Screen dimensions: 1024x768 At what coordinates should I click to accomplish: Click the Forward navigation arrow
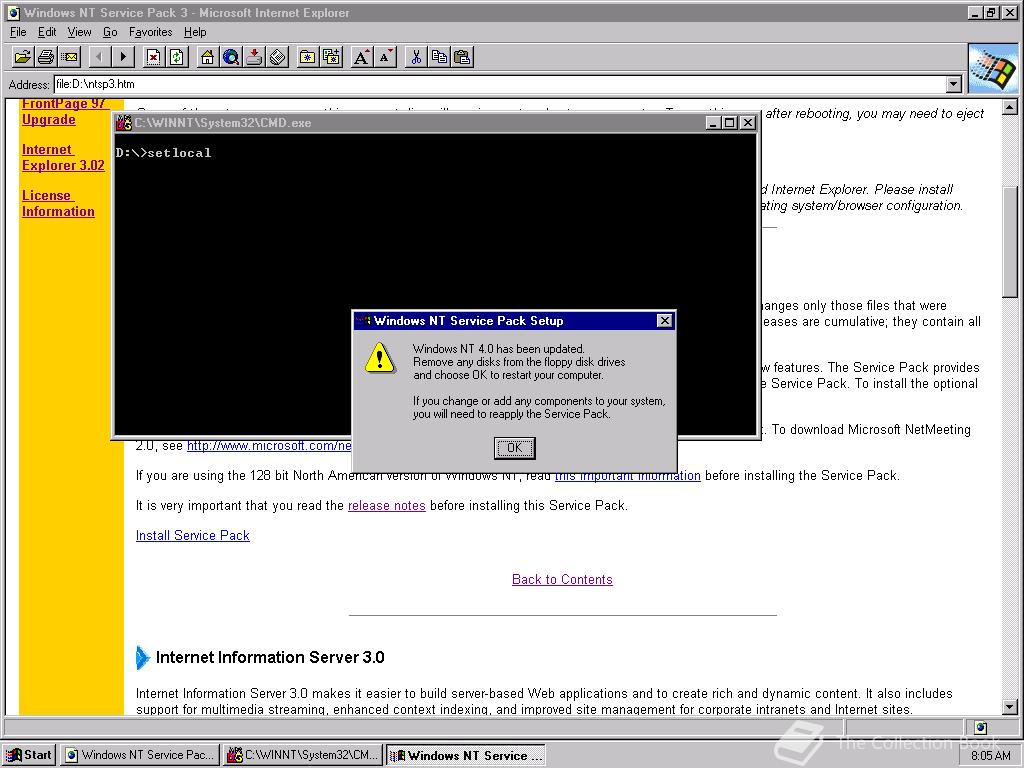(x=121, y=57)
